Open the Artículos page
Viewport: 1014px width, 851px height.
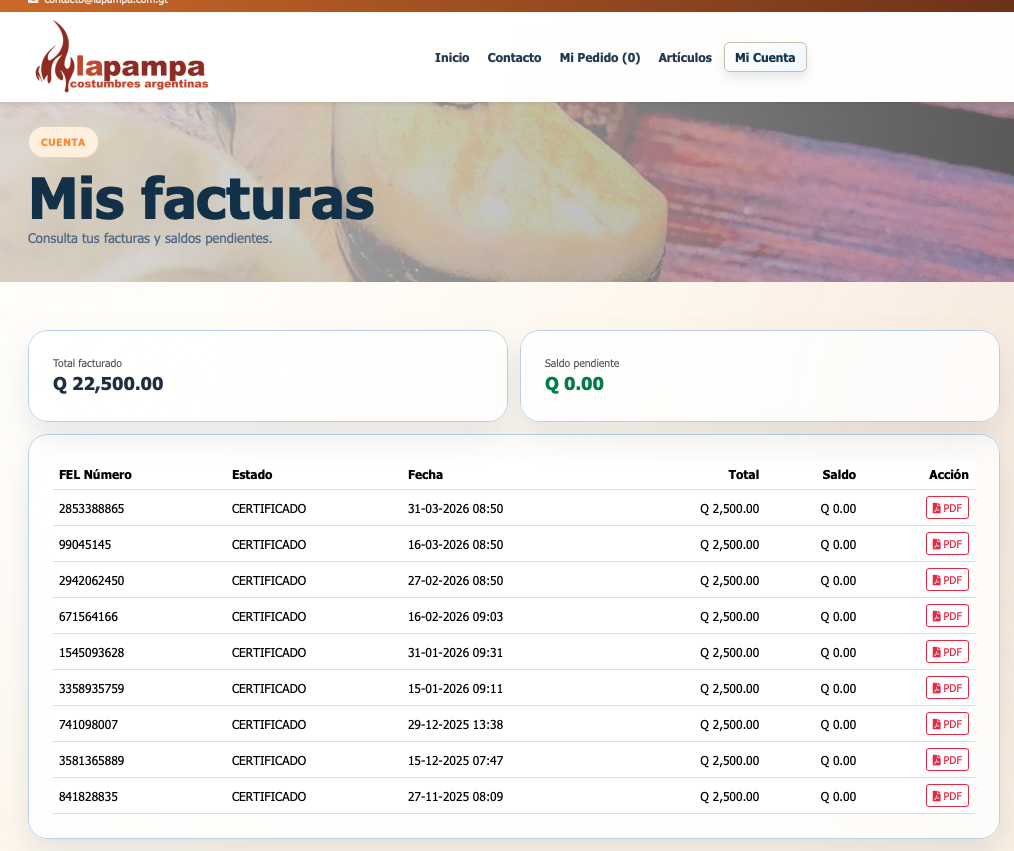[685, 57]
